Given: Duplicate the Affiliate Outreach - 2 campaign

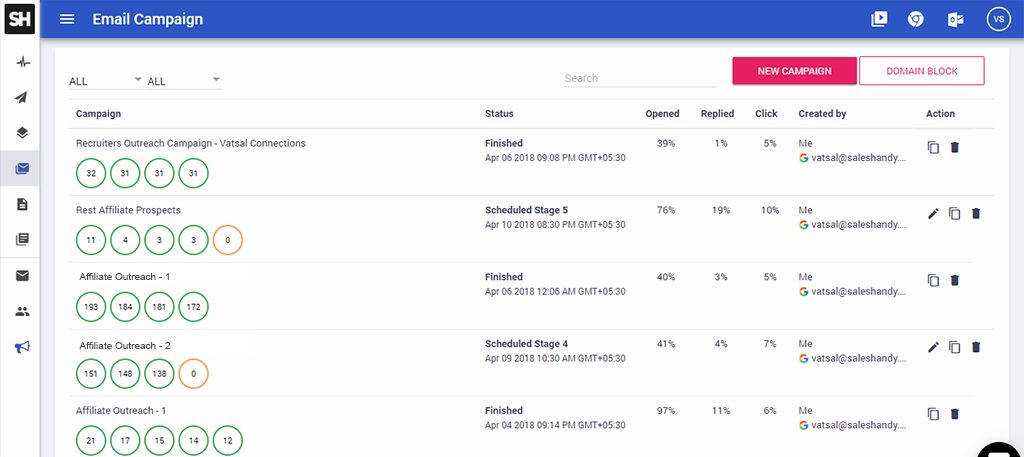Looking at the screenshot, I should point(955,347).
